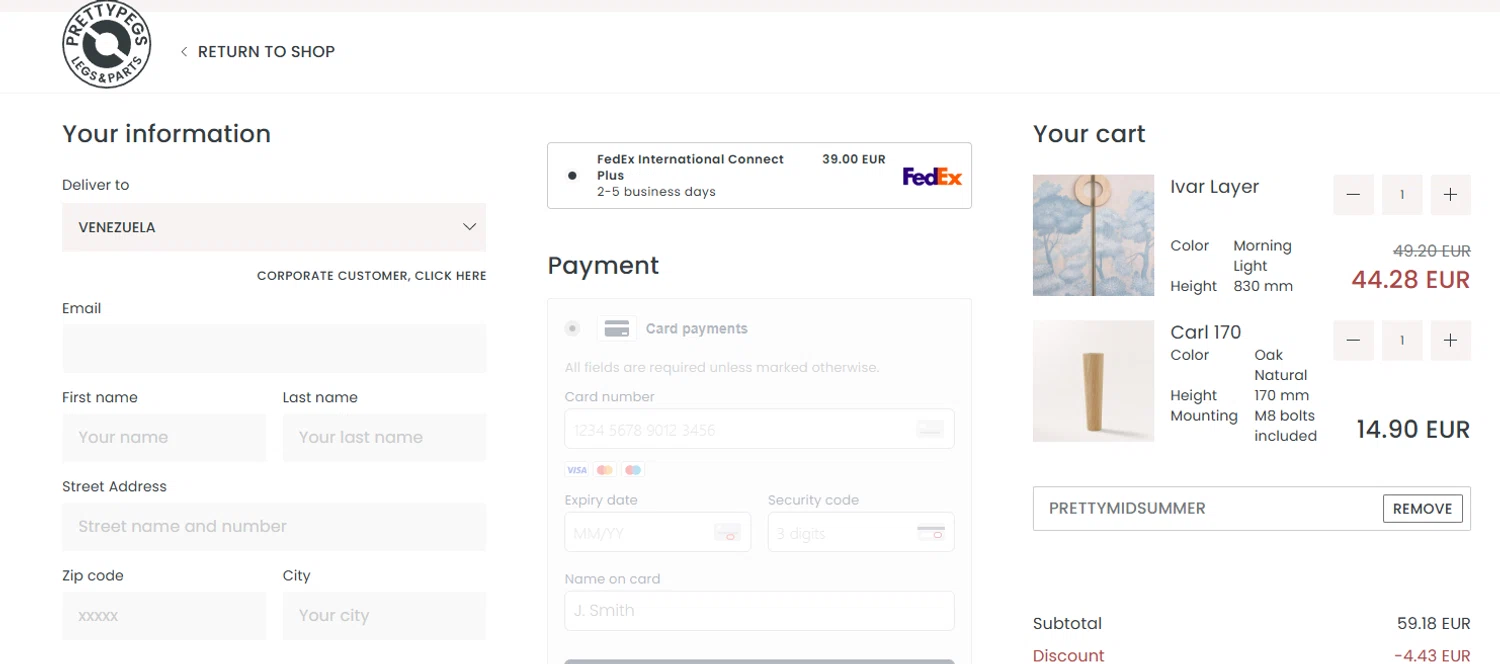The image size is (1500, 664).
Task: Open the Ivar Layer product thumbnail
Action: click(1094, 235)
